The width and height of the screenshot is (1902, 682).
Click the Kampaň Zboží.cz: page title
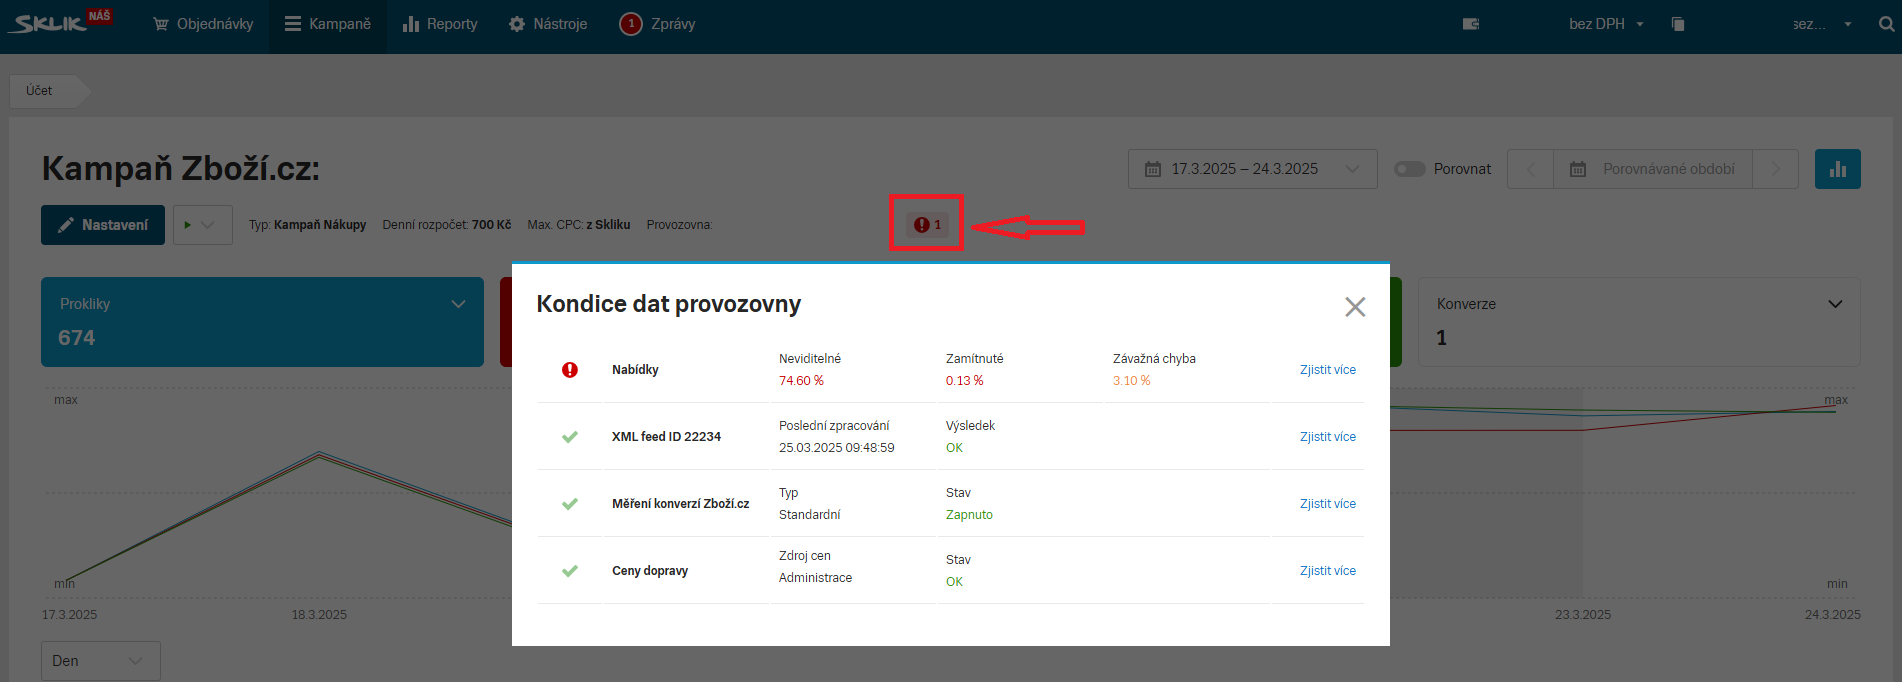pyautogui.click(x=181, y=169)
